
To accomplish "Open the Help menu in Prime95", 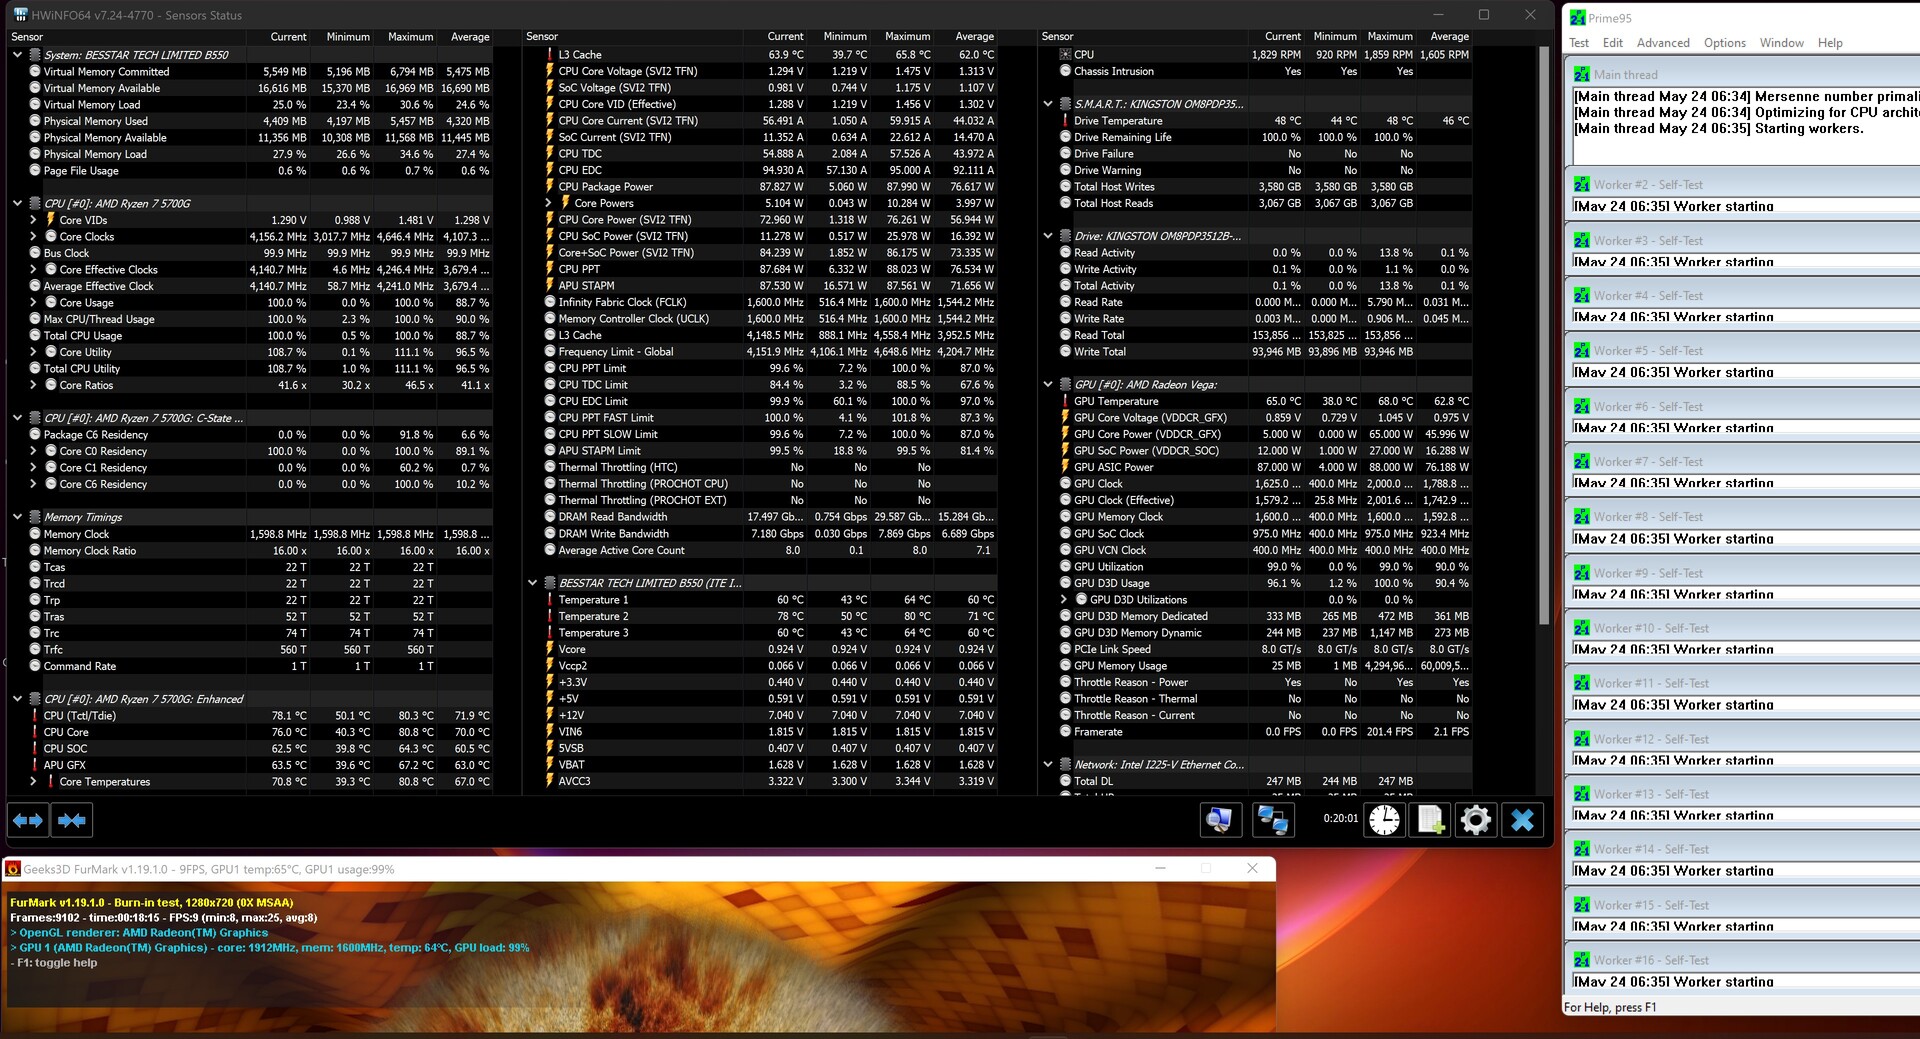I will click(1830, 43).
